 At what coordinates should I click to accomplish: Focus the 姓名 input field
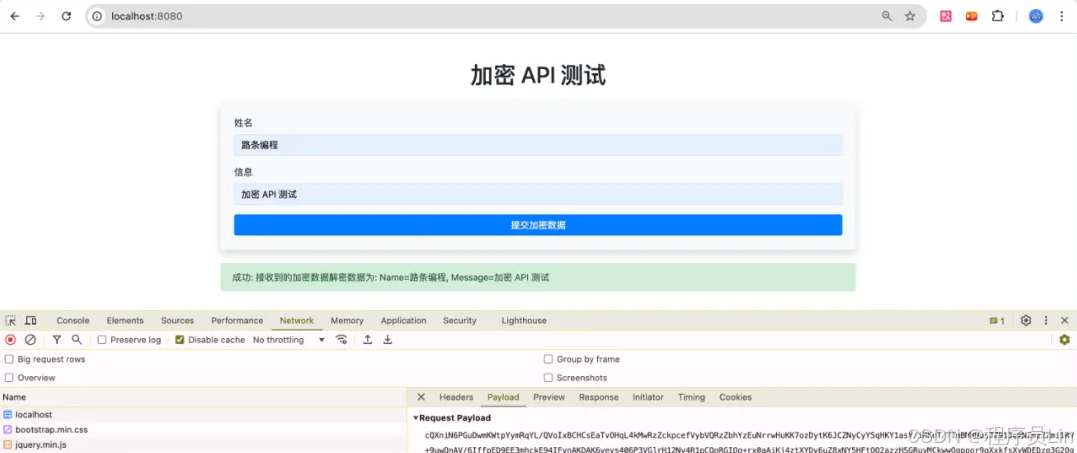coord(538,145)
